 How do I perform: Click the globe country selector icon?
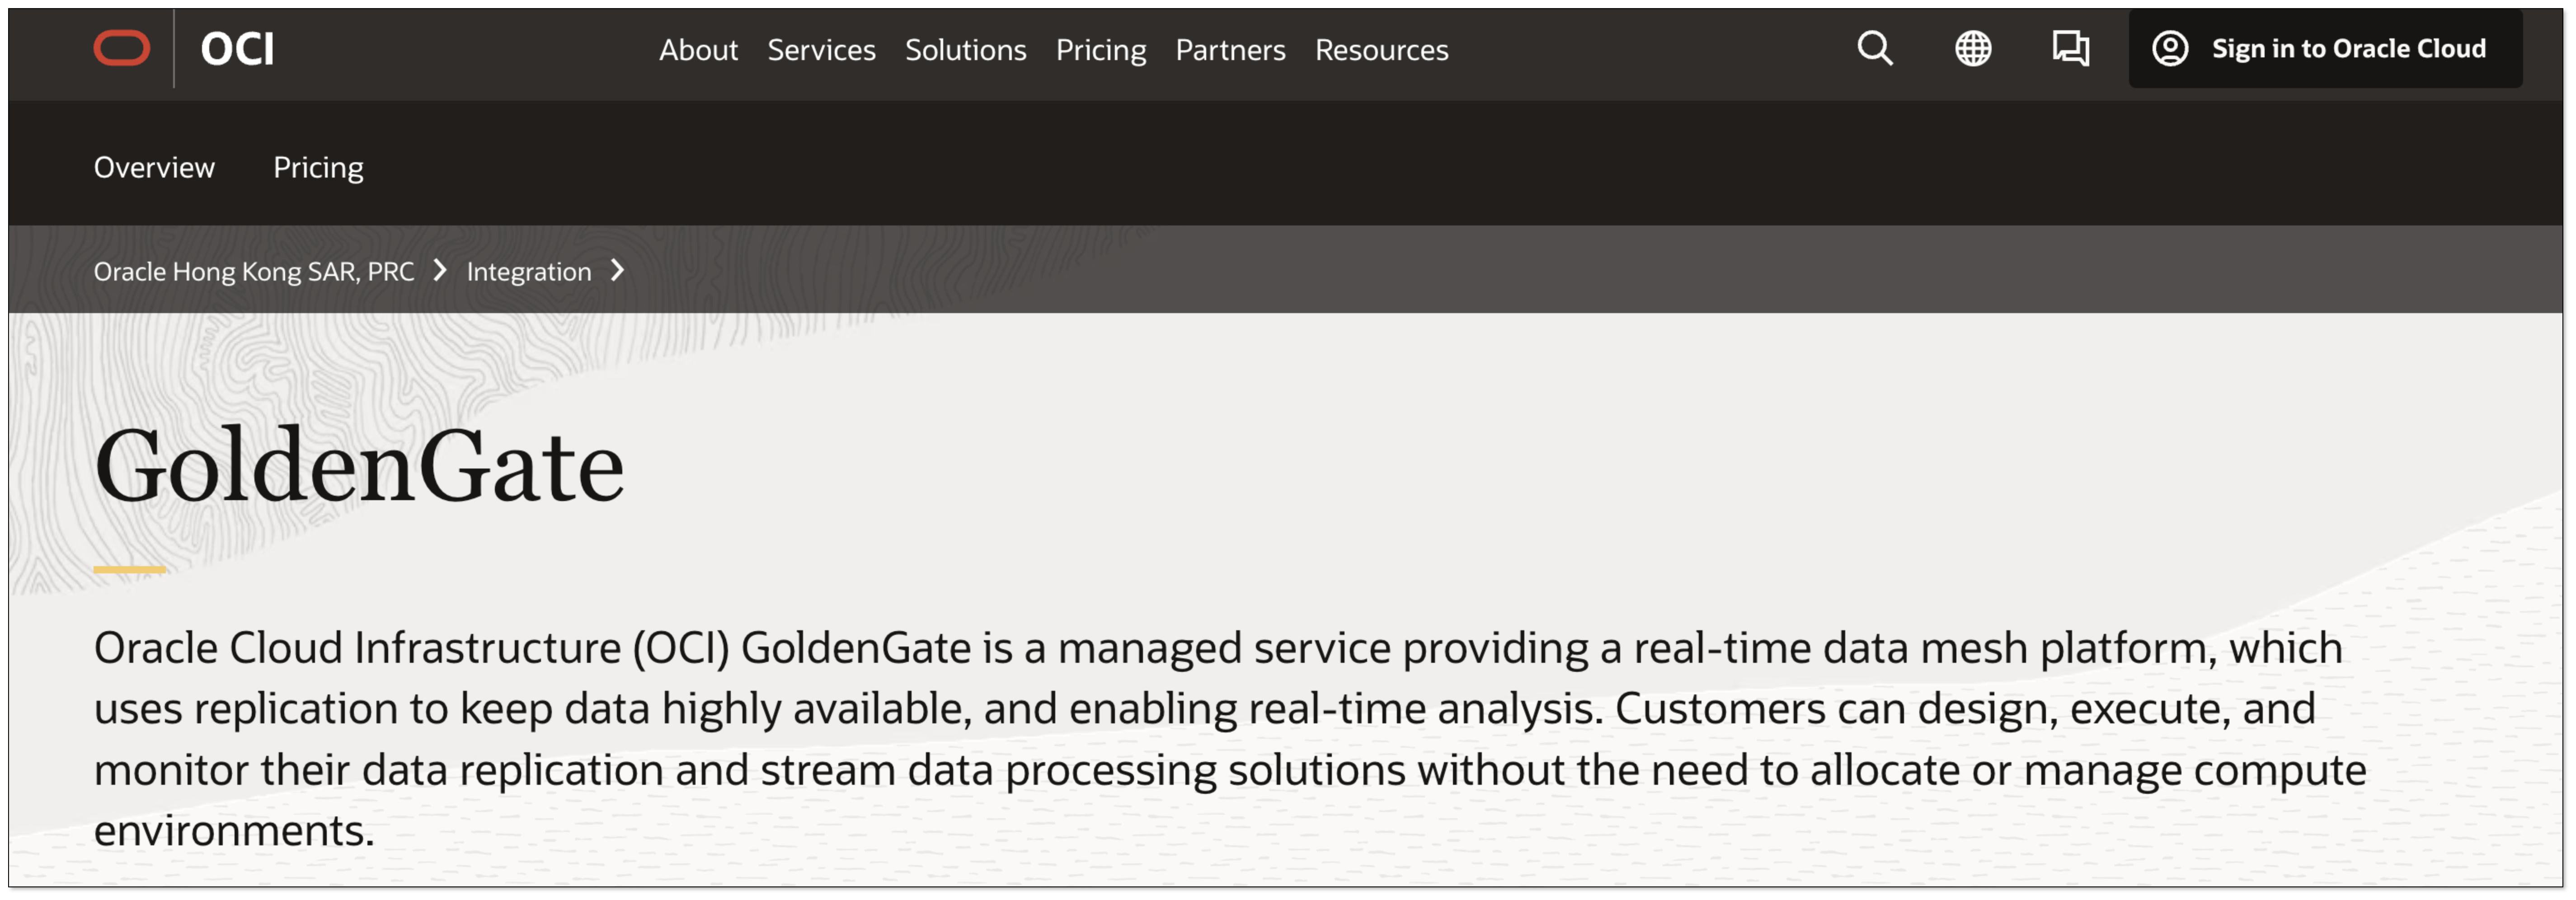tap(1973, 48)
